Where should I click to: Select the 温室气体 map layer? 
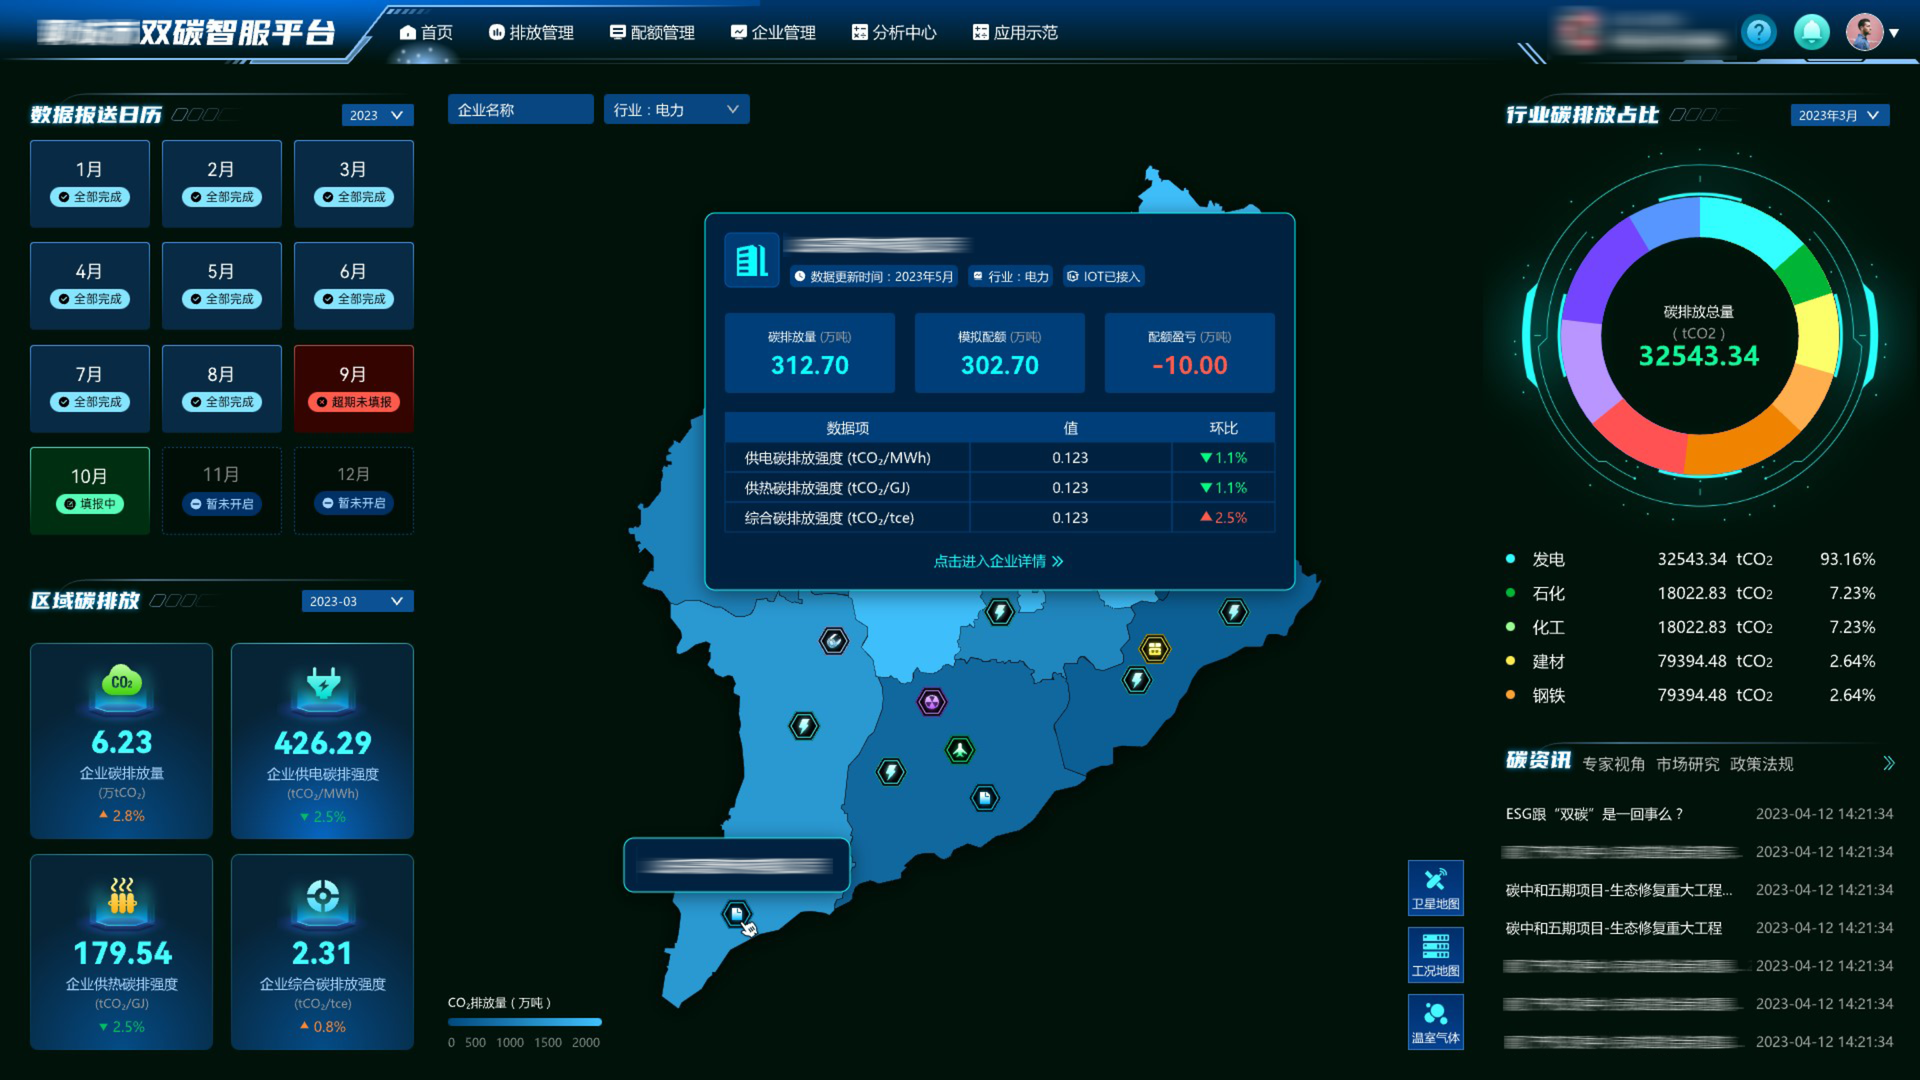click(x=1435, y=1021)
